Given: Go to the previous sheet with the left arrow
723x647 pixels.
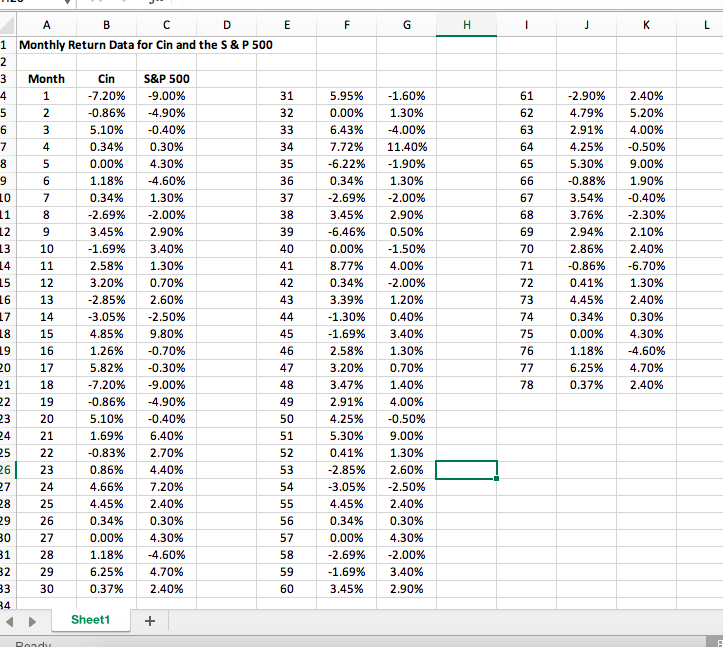Looking at the screenshot, I should tap(10, 621).
